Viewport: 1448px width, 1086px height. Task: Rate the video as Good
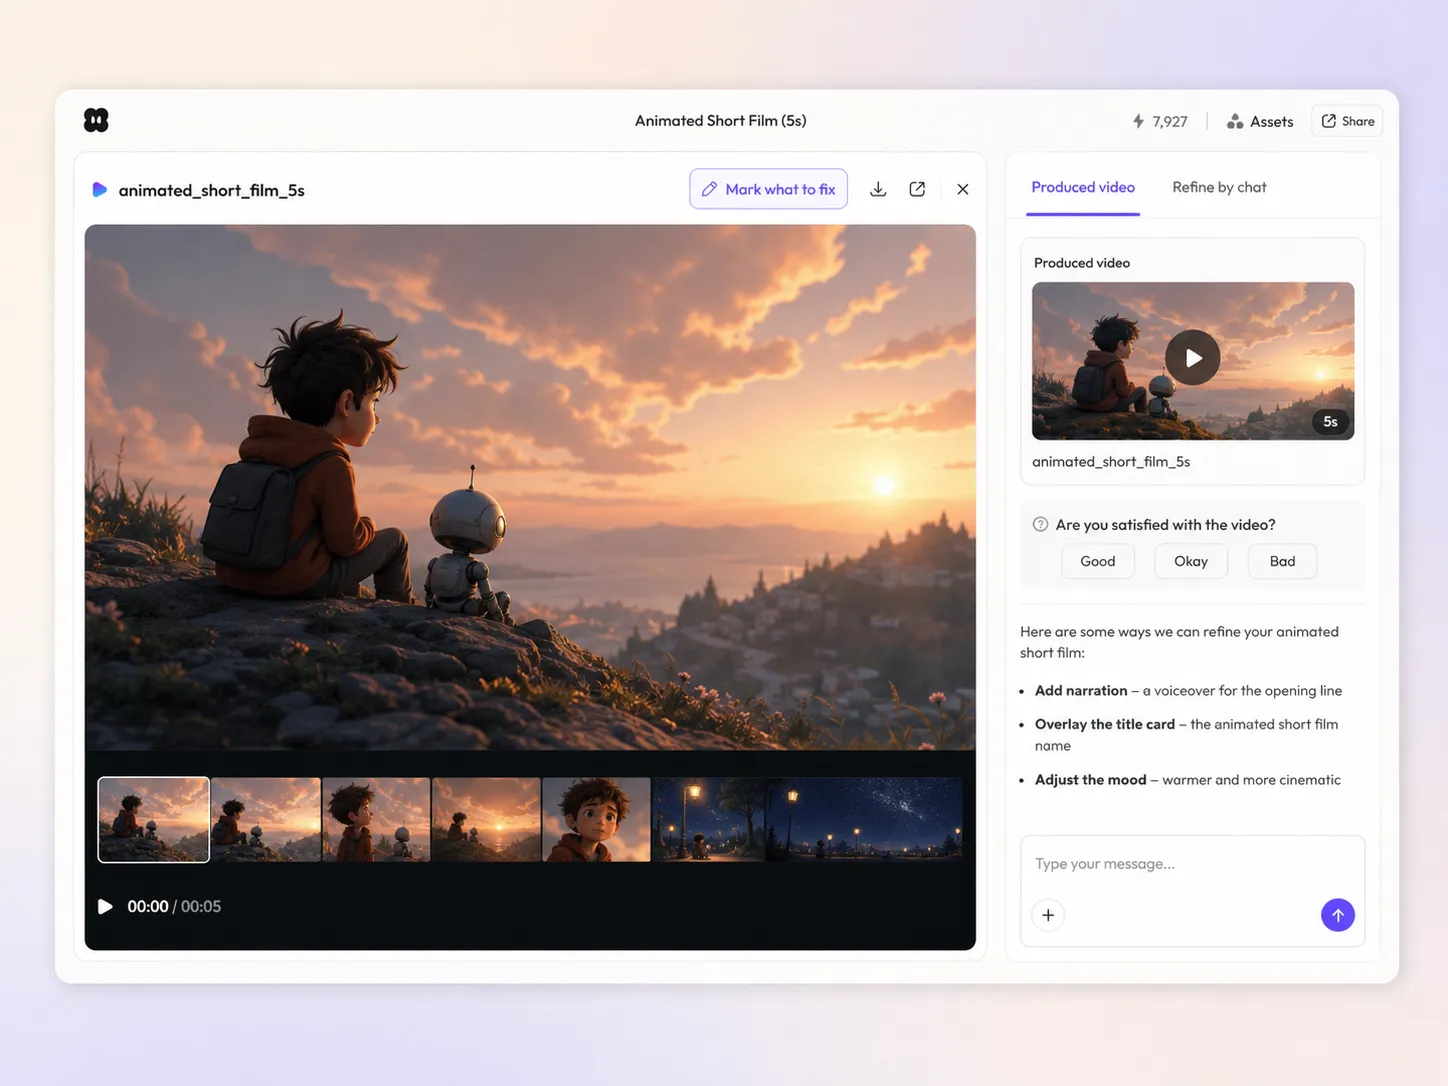pyautogui.click(x=1097, y=561)
